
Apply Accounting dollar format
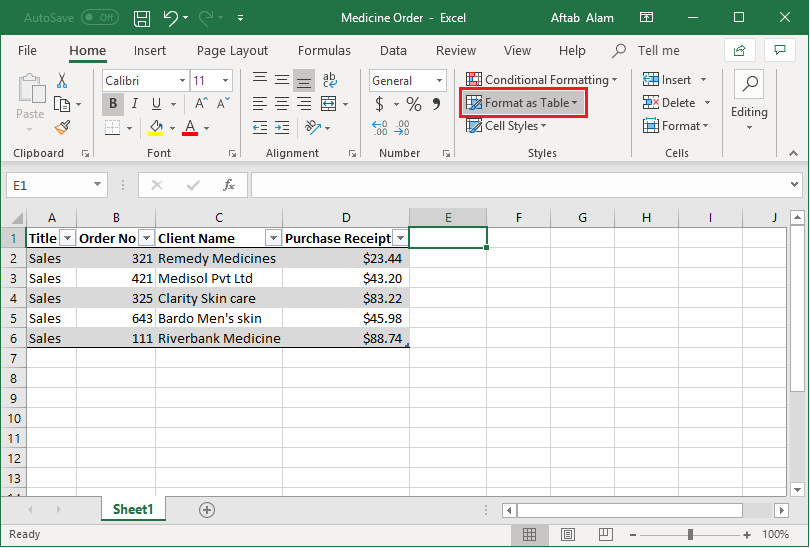coord(379,104)
